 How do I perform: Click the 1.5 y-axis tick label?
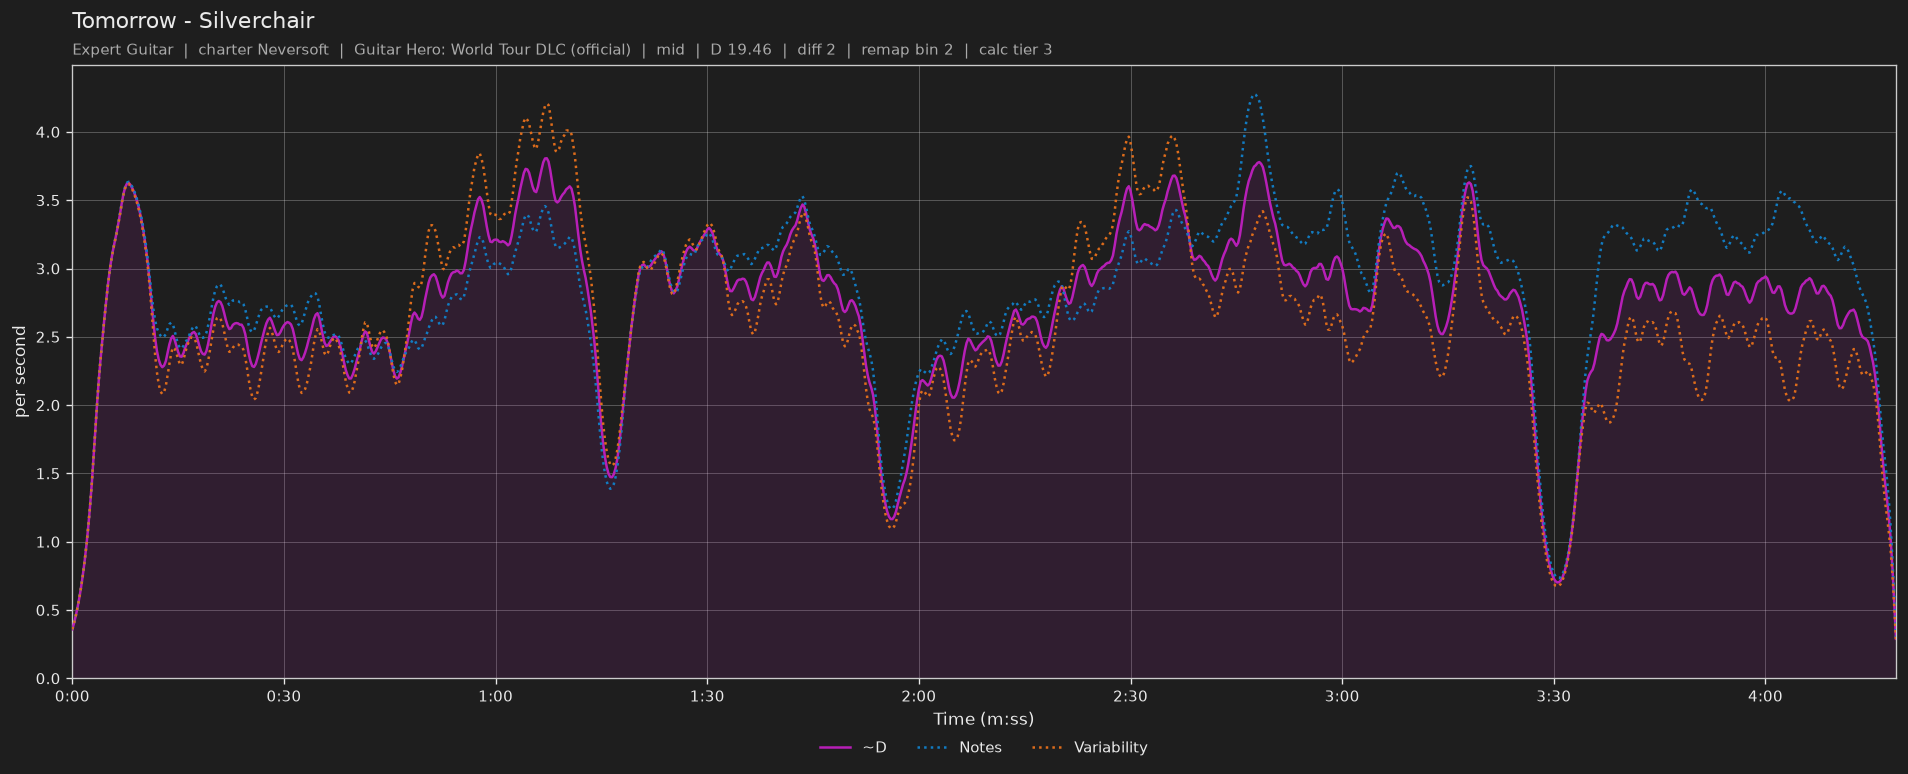tap(48, 474)
